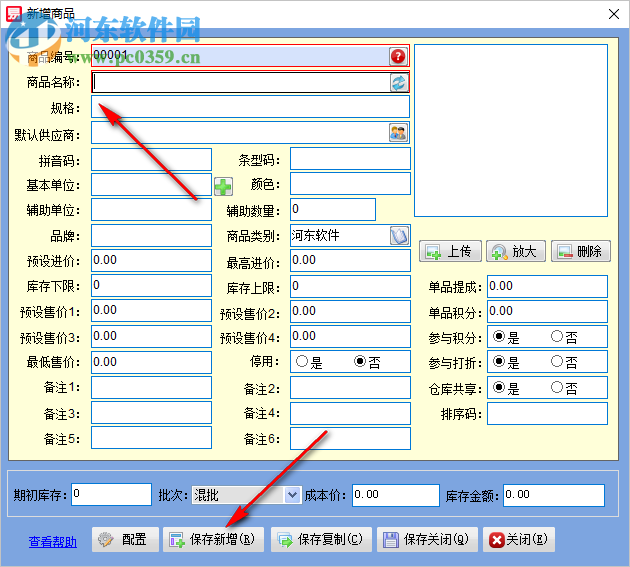Click the 拼音码 input field

(151, 160)
